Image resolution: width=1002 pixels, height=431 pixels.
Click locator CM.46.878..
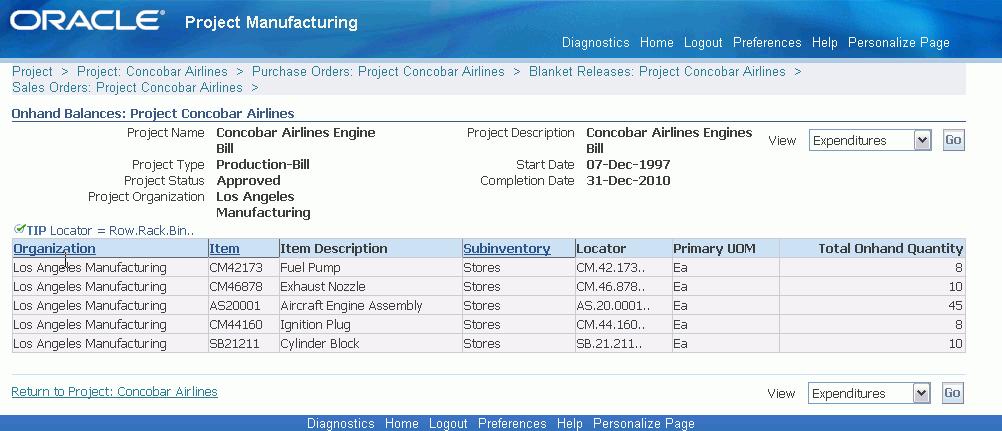610,286
